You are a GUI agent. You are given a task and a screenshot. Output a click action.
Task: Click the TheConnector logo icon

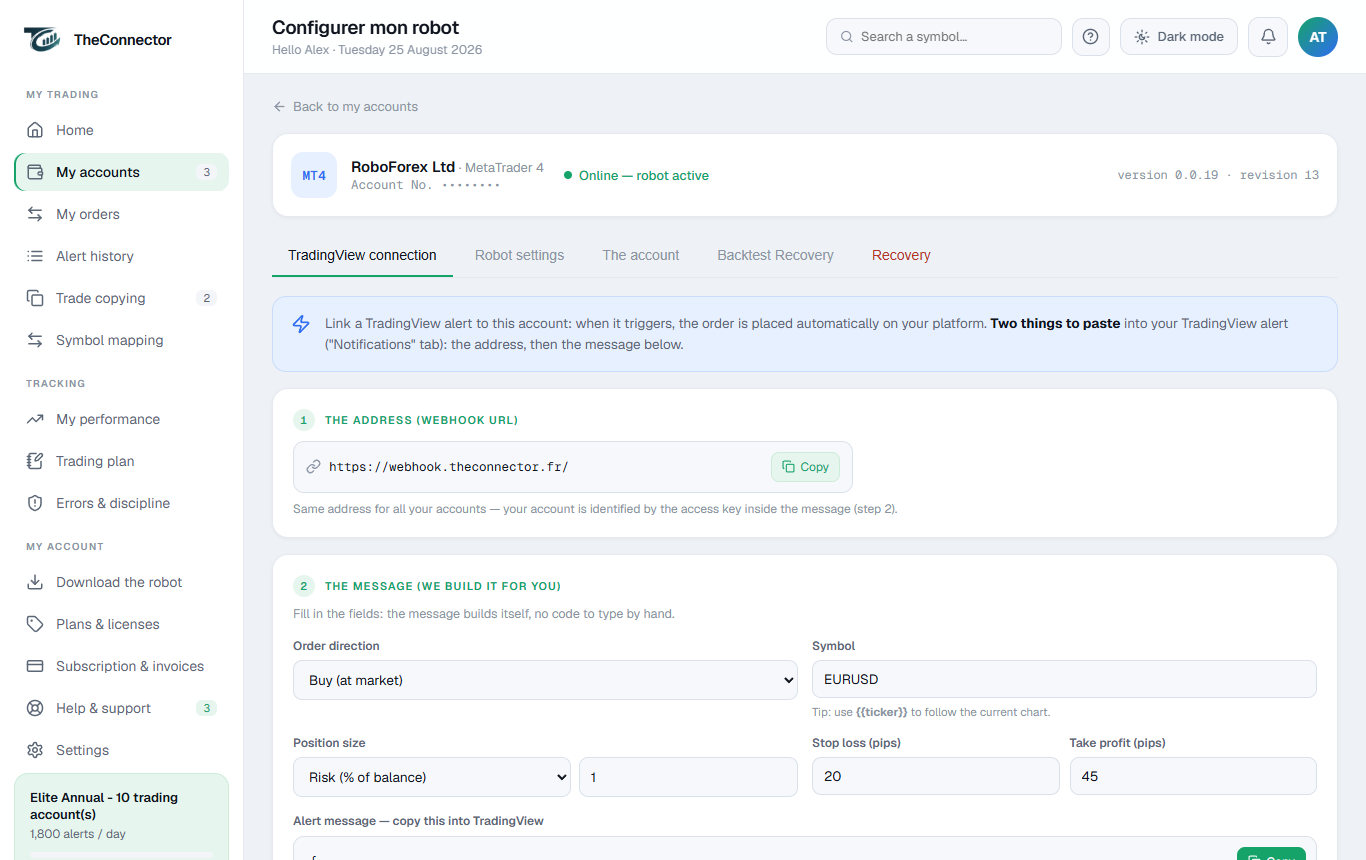[x=43, y=39]
